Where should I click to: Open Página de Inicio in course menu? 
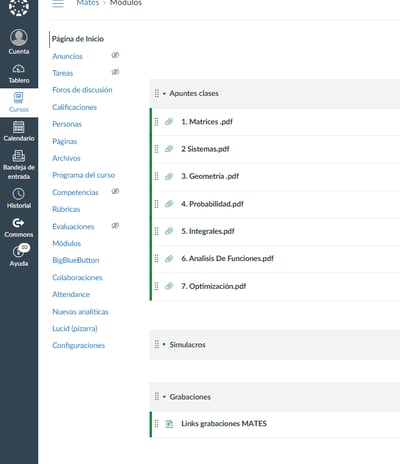click(78, 39)
